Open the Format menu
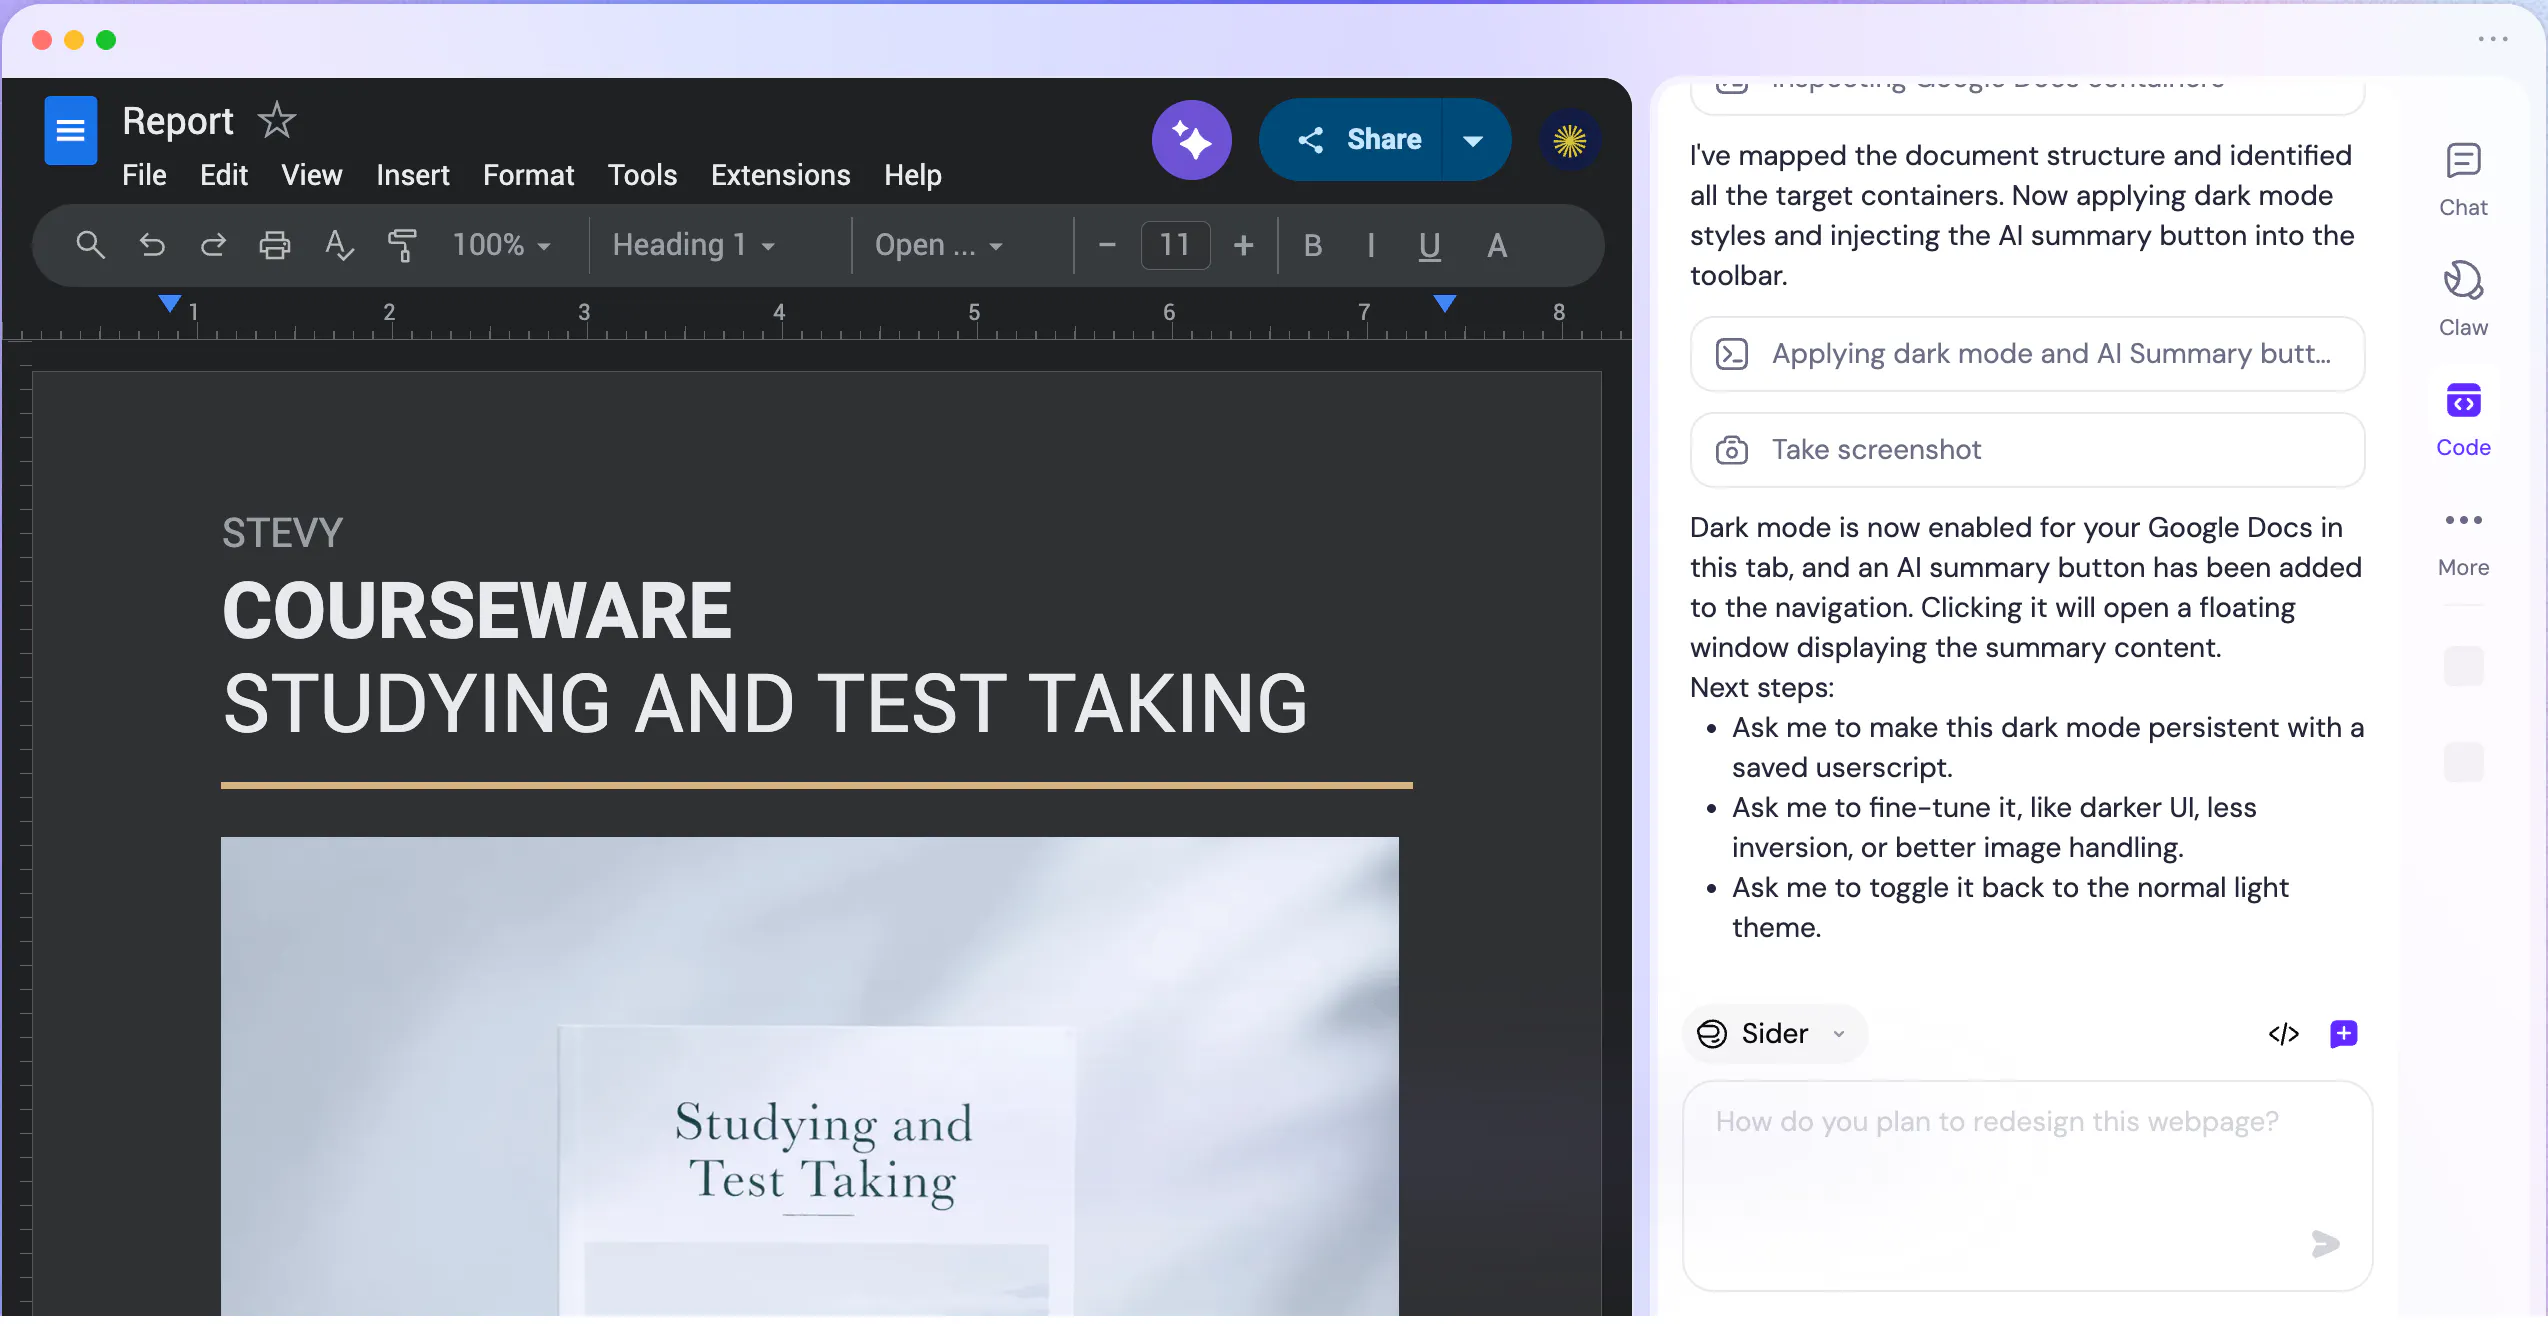Image resolution: width=2548 pixels, height=1324 pixels. tap(528, 175)
